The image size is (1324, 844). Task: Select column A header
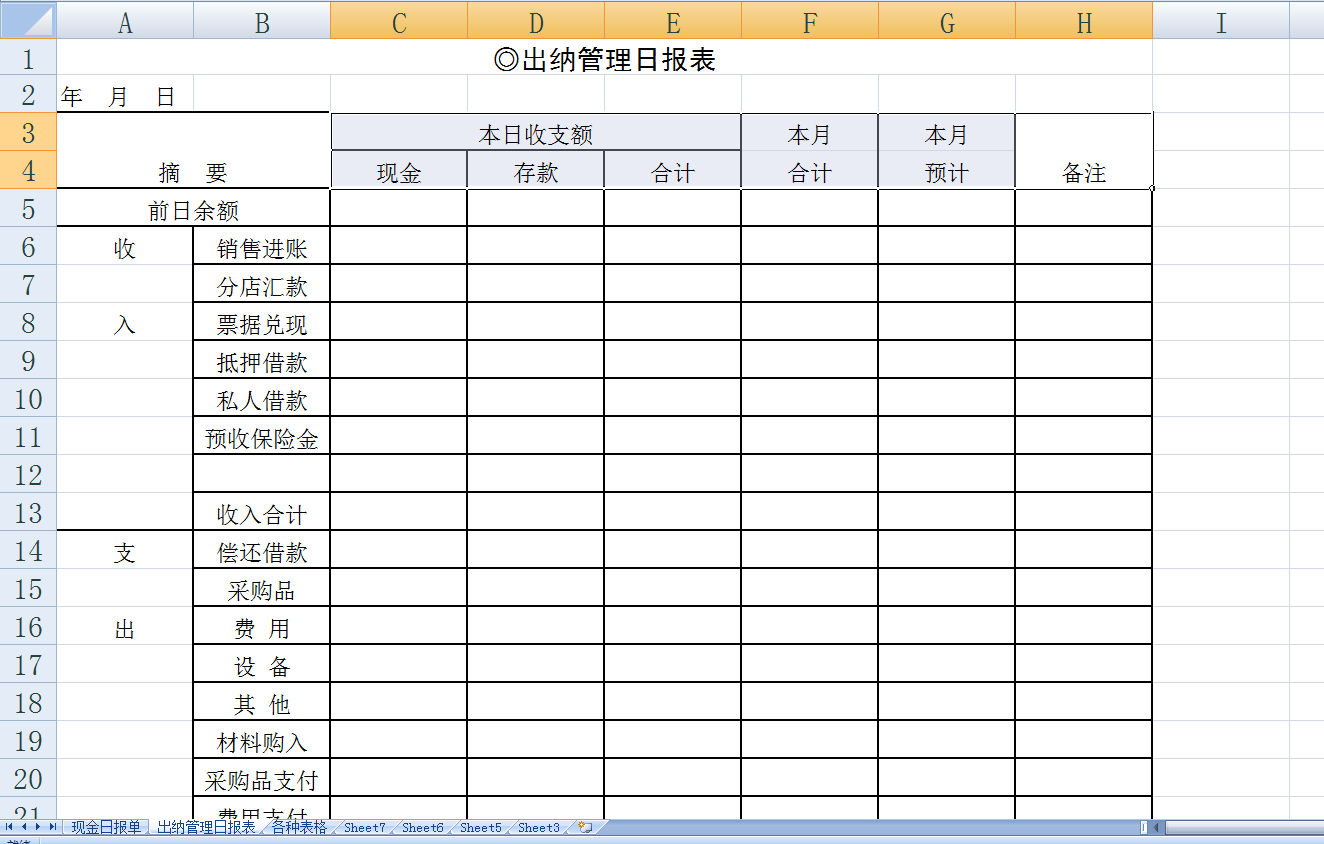[x=125, y=19]
